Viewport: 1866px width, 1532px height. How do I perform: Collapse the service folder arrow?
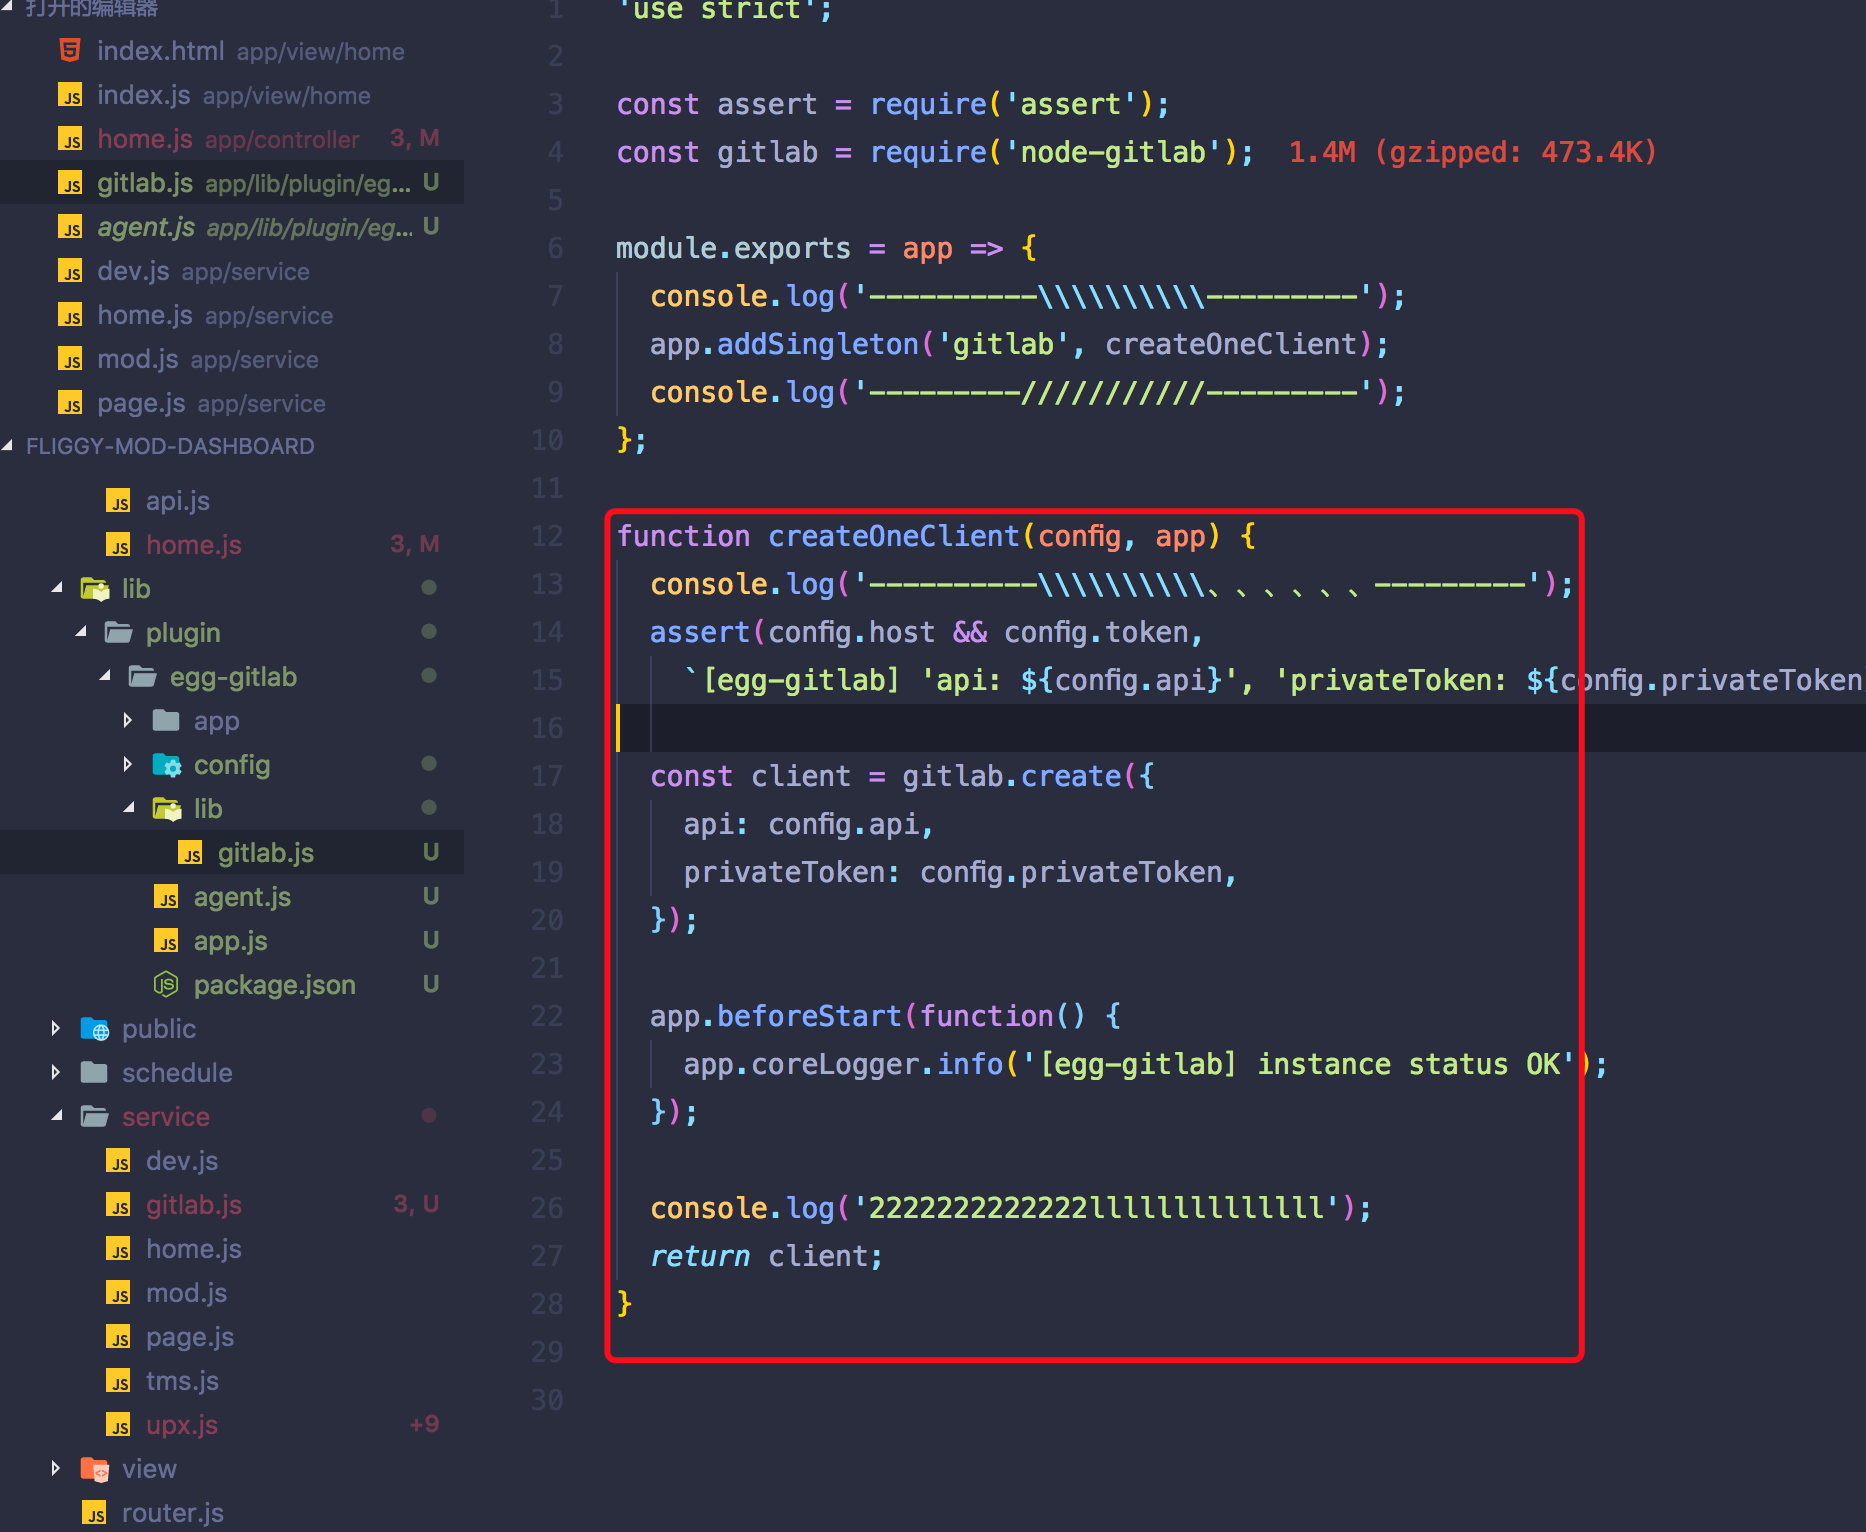pos(57,1116)
